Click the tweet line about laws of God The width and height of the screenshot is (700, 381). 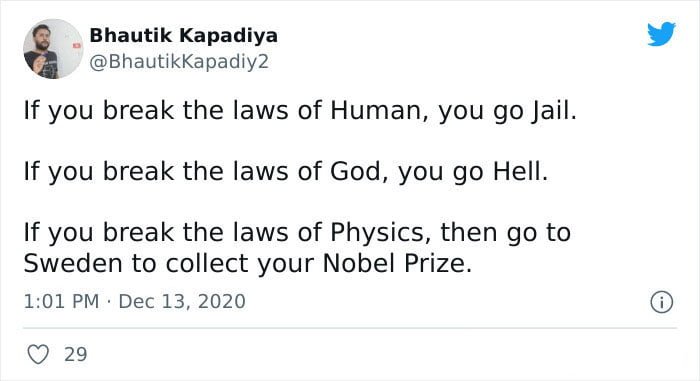286,172
